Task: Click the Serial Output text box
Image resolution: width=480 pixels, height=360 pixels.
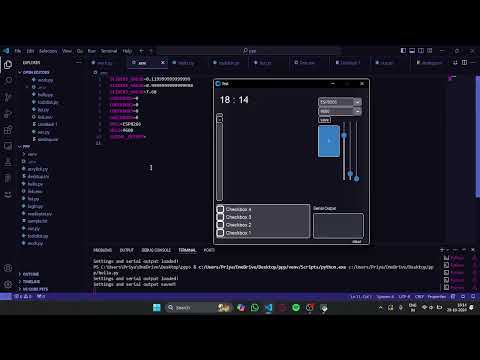Action: [x=338, y=226]
